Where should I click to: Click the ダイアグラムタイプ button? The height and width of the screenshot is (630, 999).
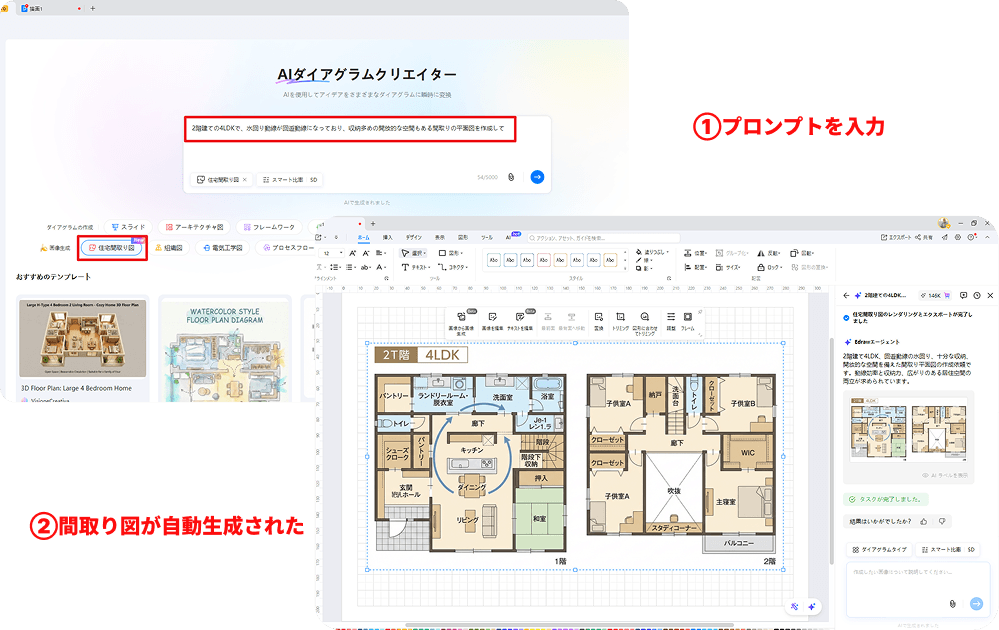(879, 549)
